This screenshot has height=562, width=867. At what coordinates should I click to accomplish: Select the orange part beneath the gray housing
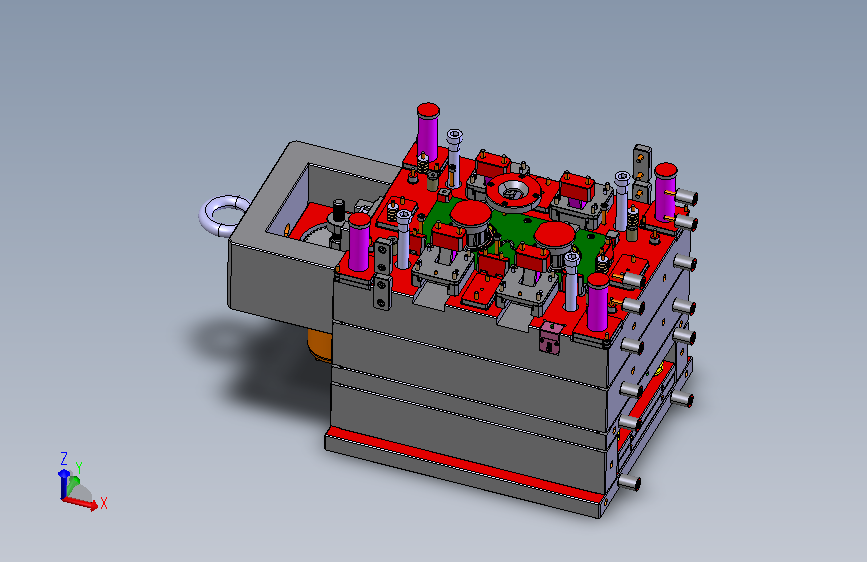tap(319, 346)
